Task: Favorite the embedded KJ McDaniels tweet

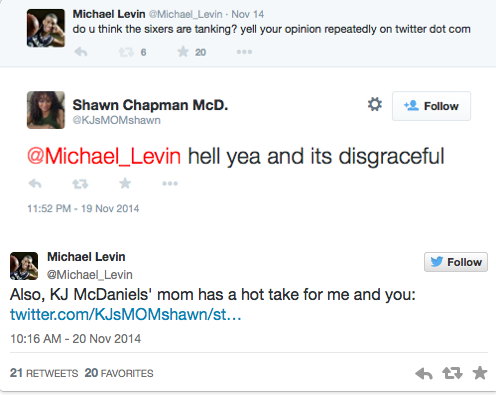Action: [480, 373]
